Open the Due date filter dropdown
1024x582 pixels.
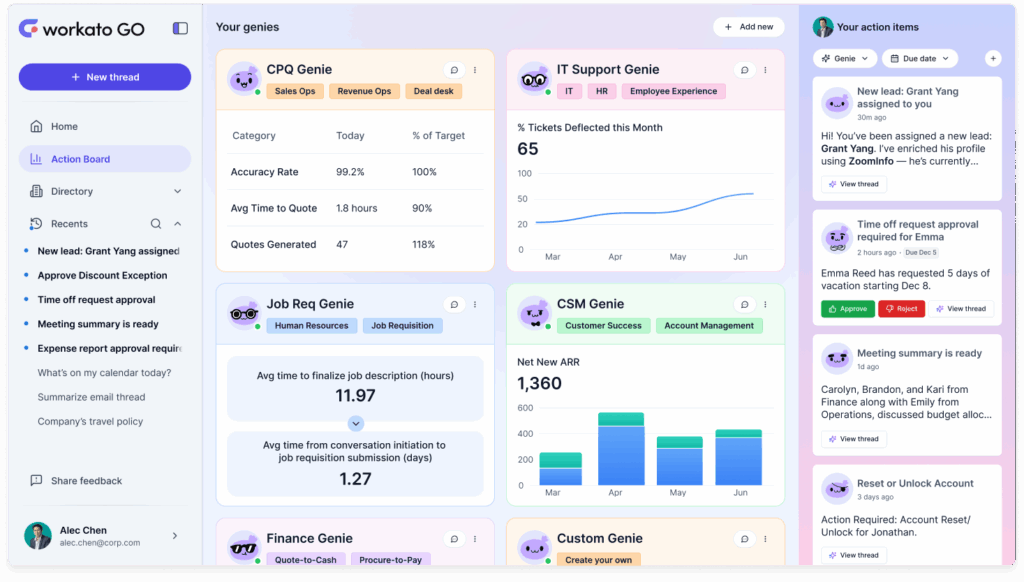[919, 59]
